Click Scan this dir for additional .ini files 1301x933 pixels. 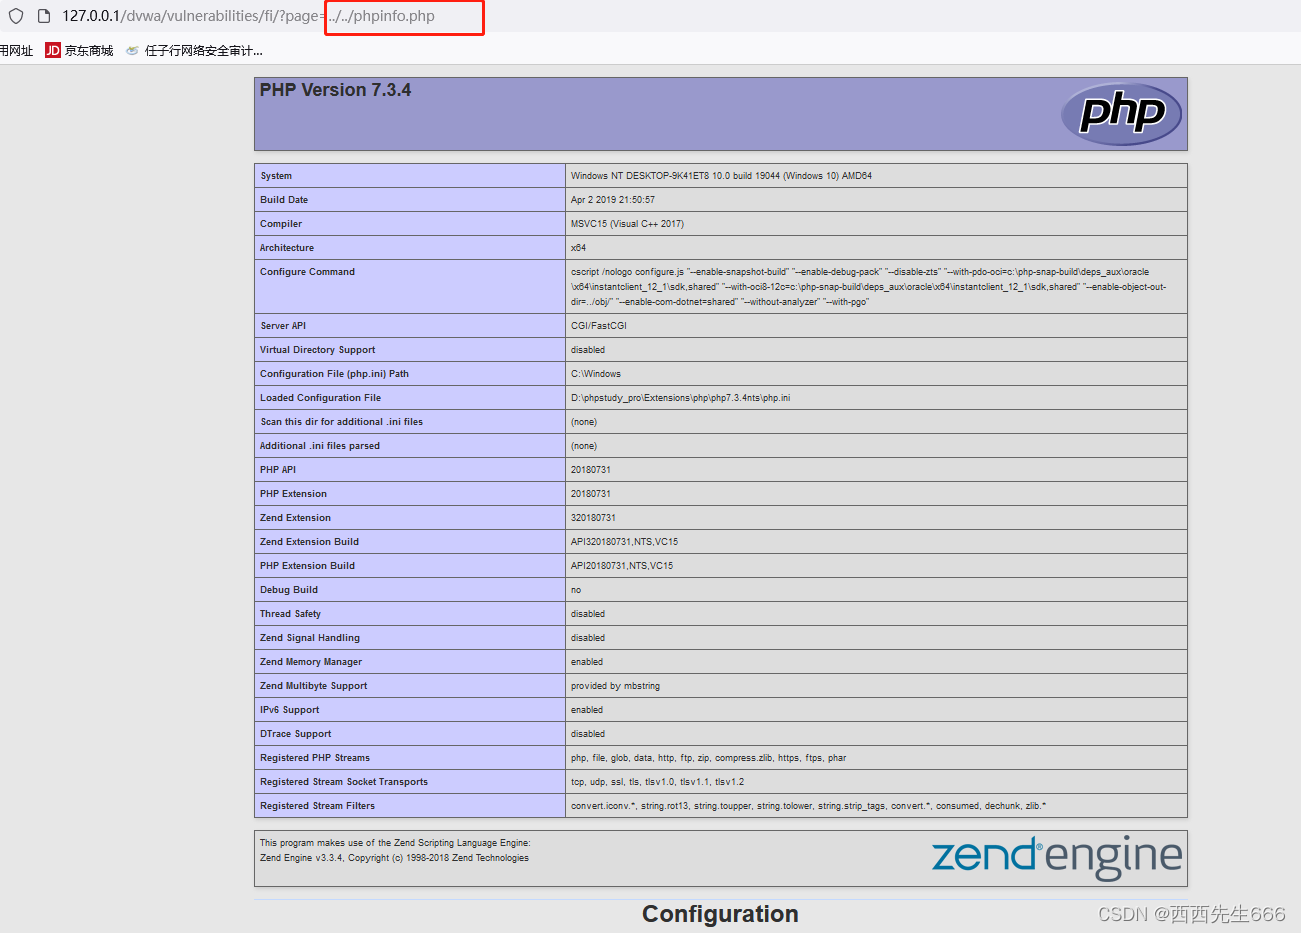point(341,422)
